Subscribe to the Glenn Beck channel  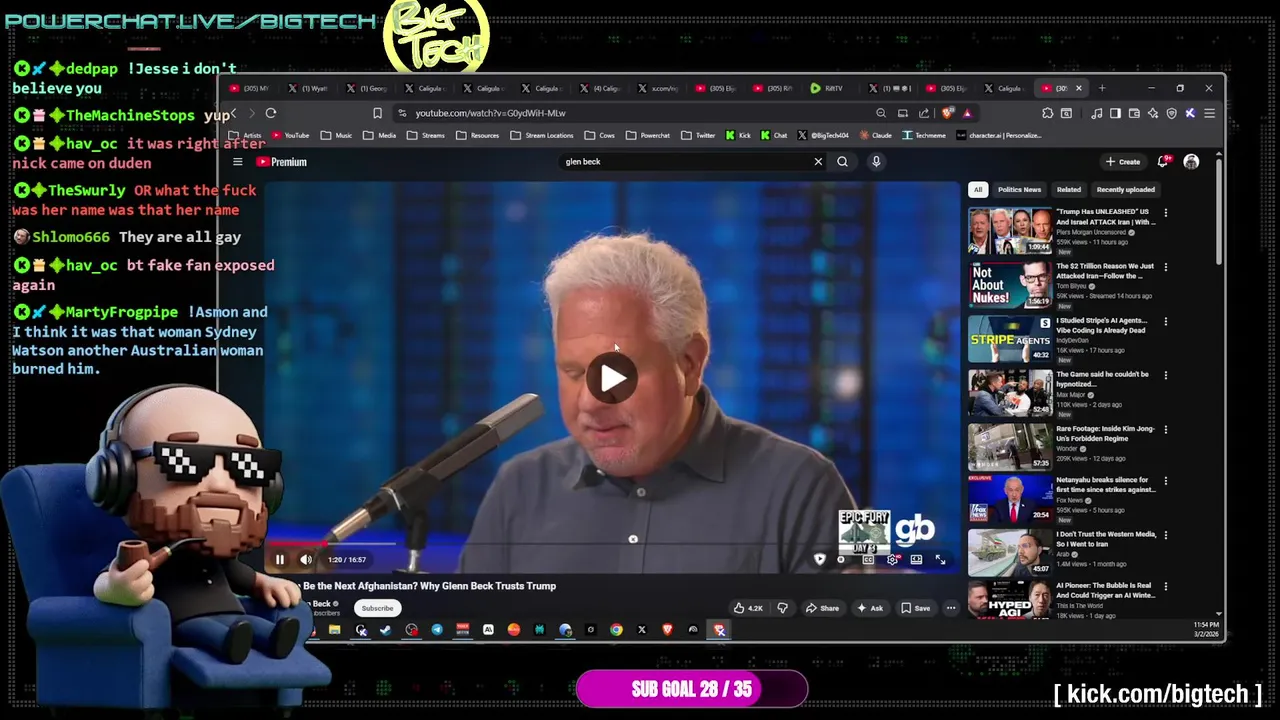tap(377, 608)
